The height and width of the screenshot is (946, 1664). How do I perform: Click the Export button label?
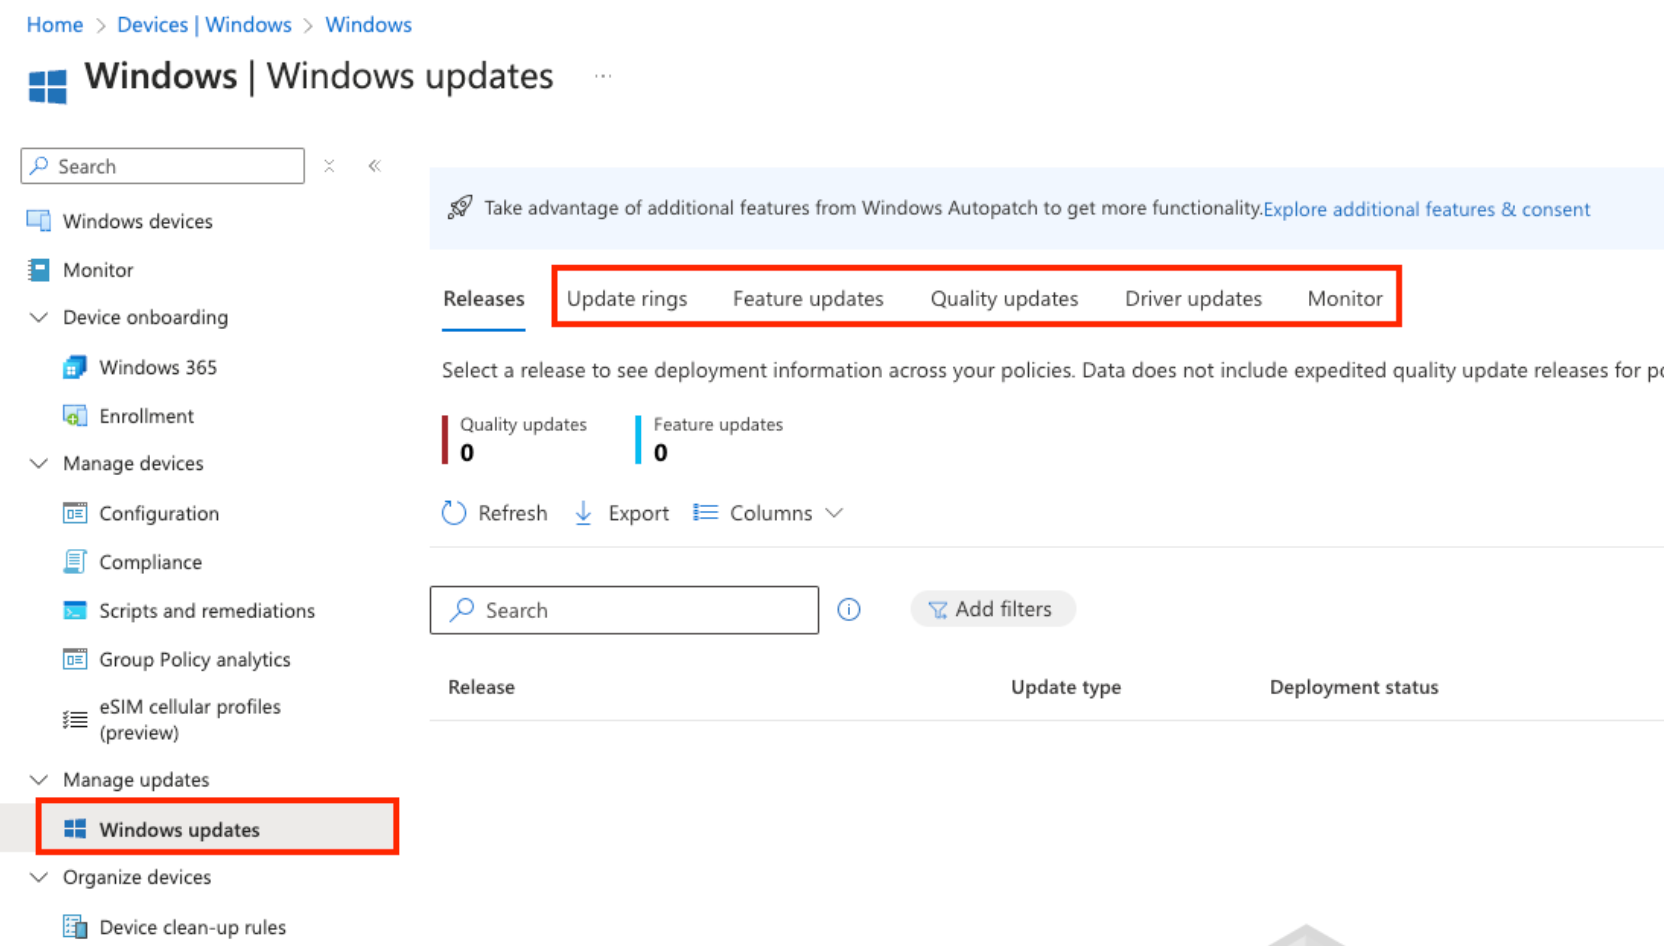point(638,513)
